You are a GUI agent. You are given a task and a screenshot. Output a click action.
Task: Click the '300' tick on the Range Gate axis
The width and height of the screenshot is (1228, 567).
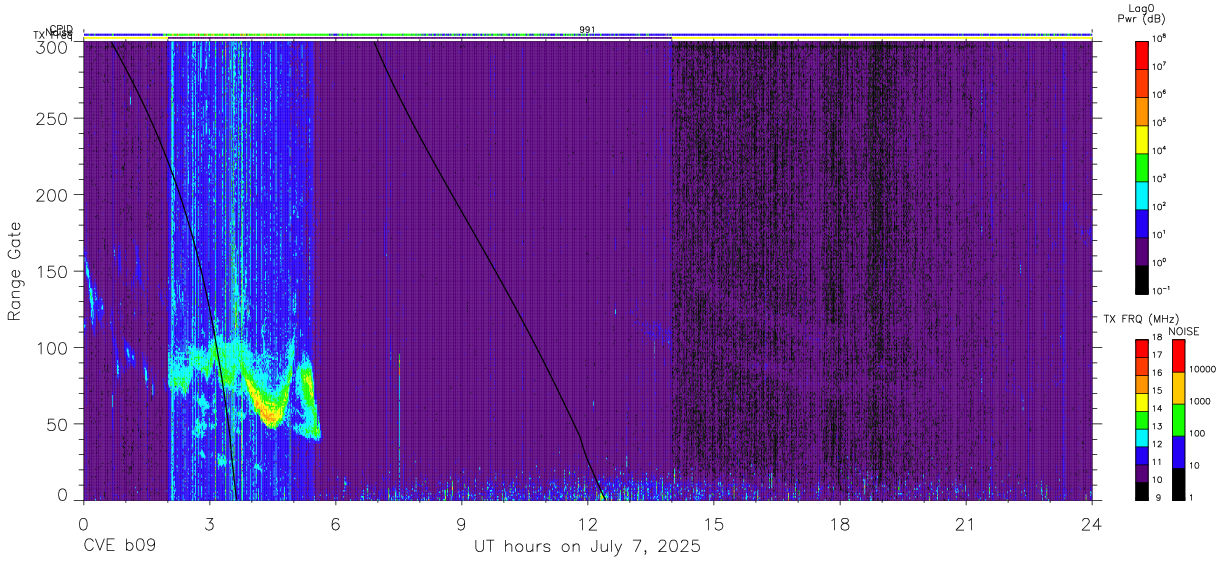click(54, 47)
